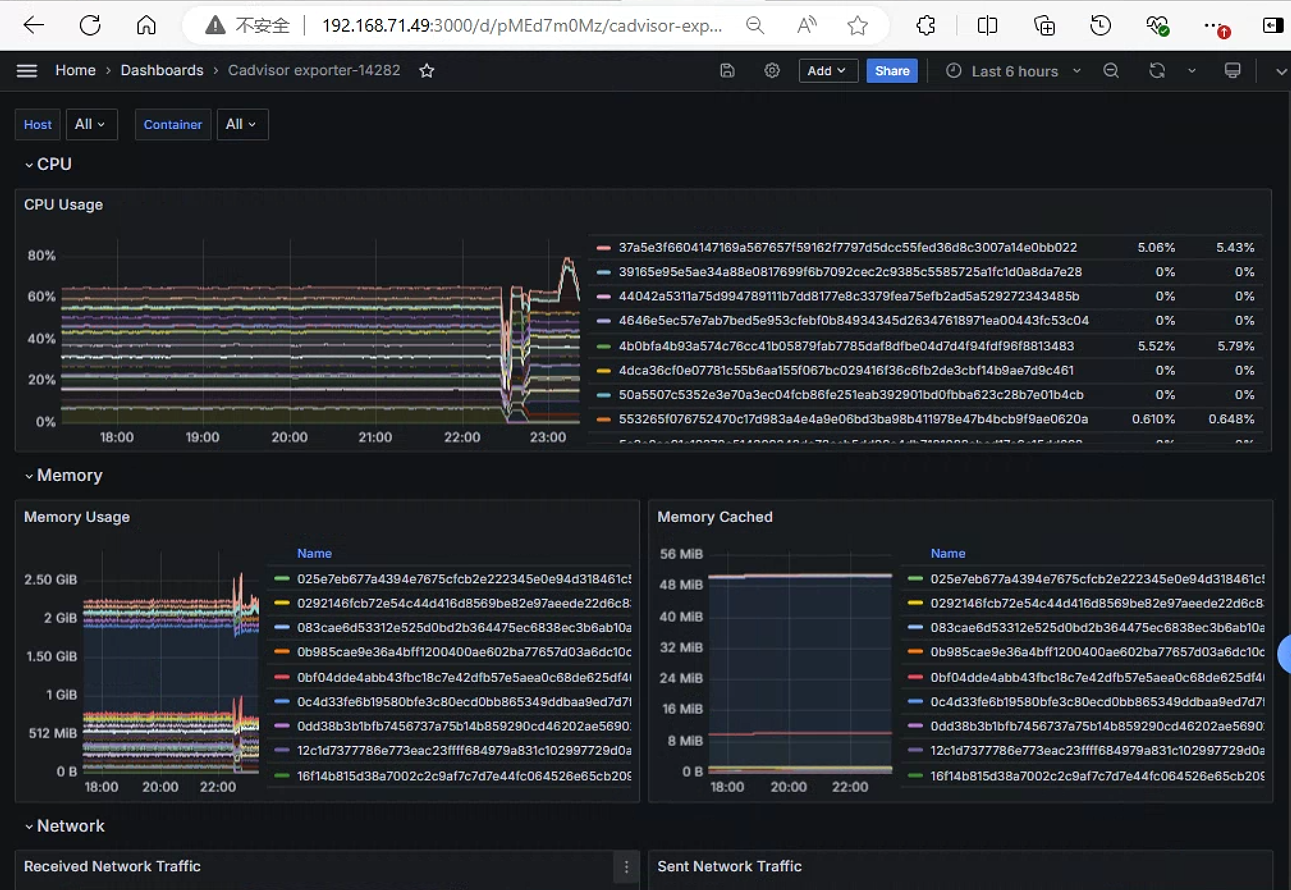Viewport: 1291px width, 890px height.
Task: Switch to TV view mode
Action: (1233, 71)
